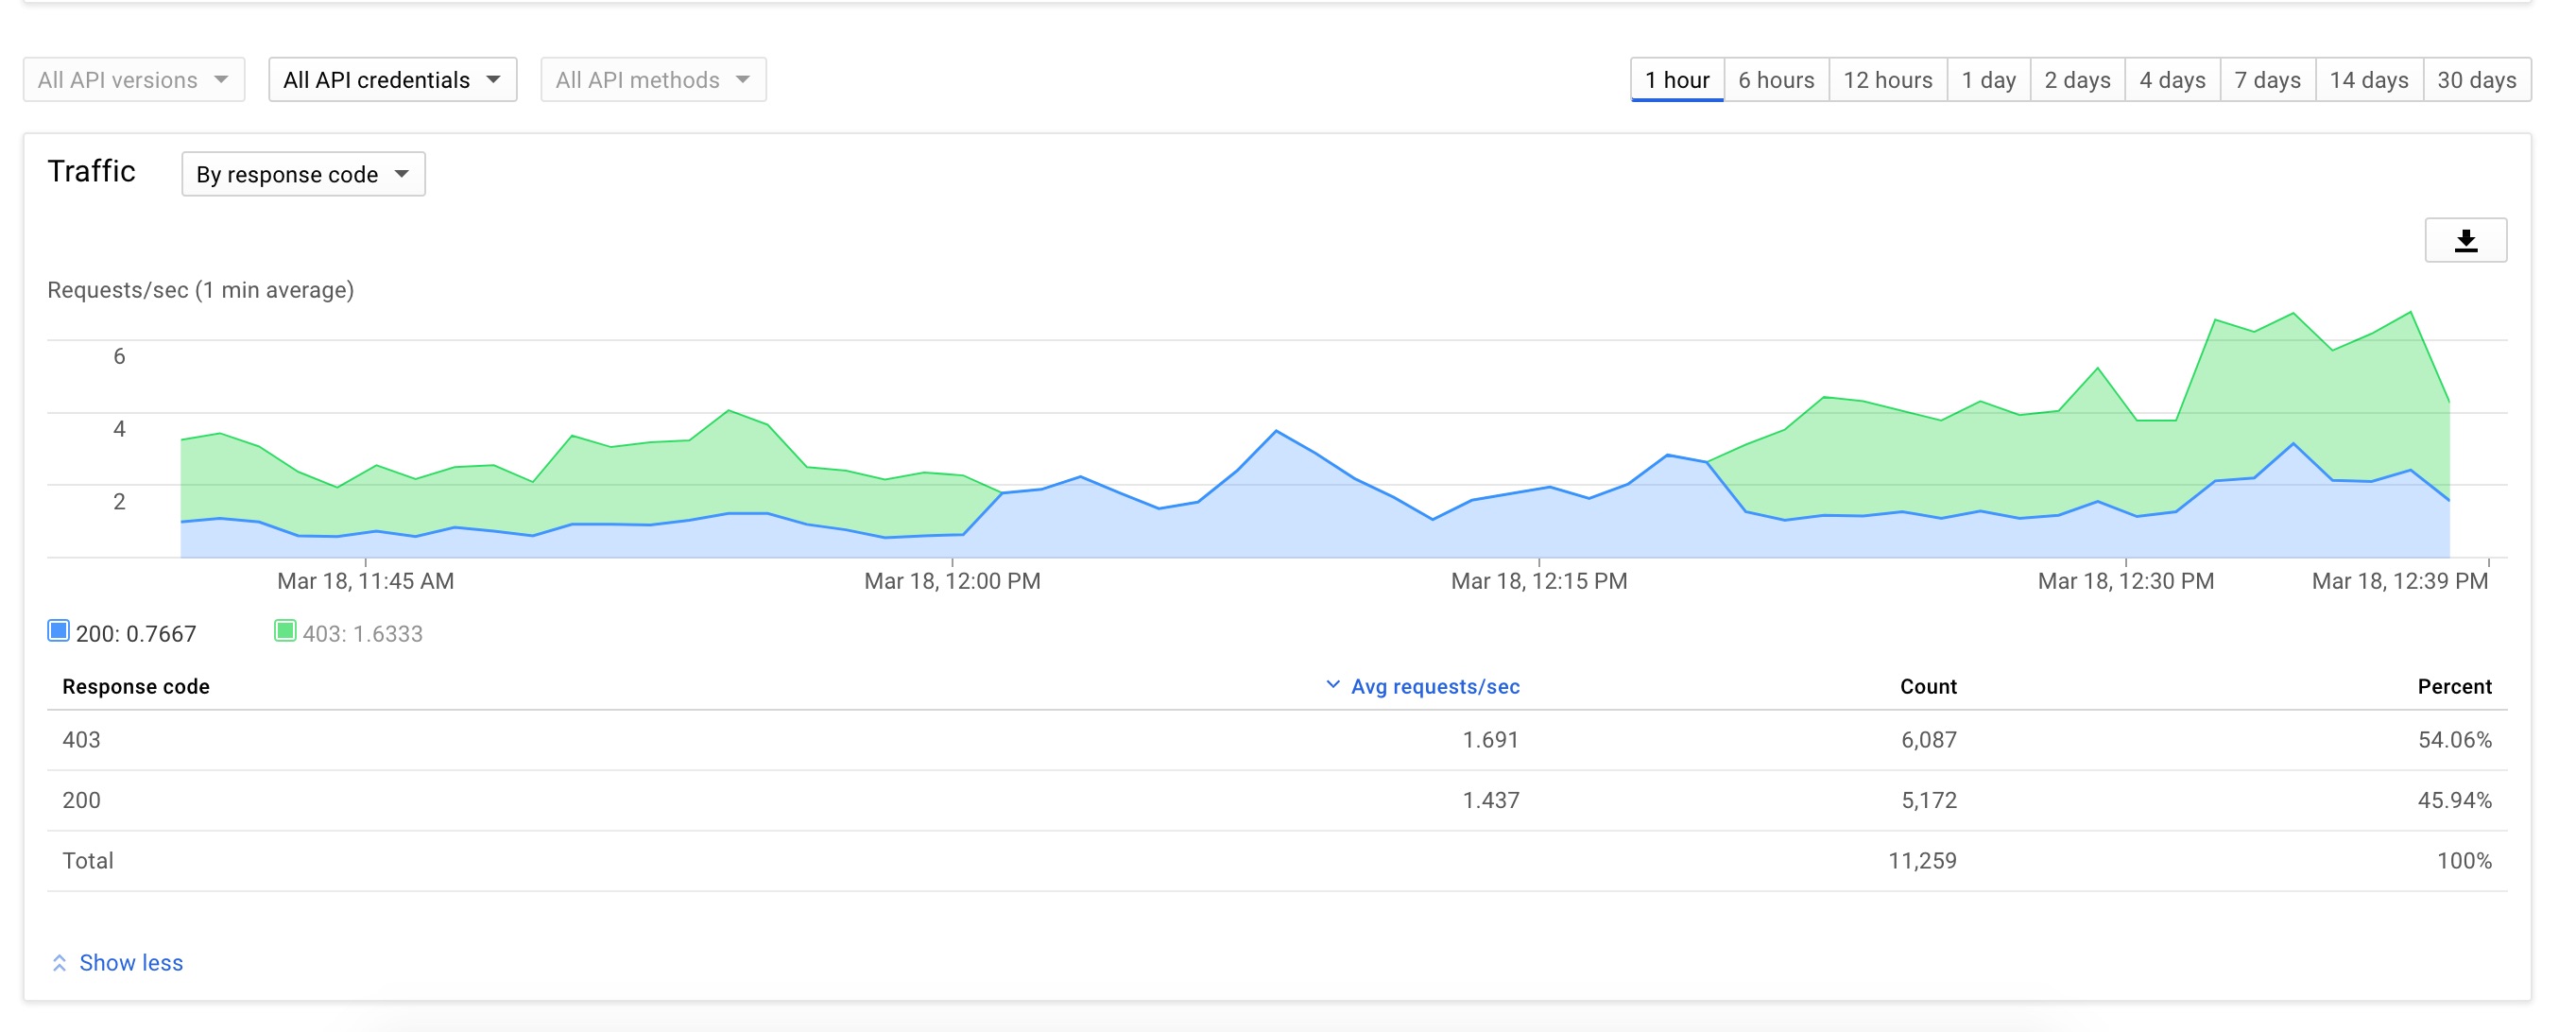Click the 54.06% percent value
The height and width of the screenshot is (1032, 2576).
[x=2455, y=740]
